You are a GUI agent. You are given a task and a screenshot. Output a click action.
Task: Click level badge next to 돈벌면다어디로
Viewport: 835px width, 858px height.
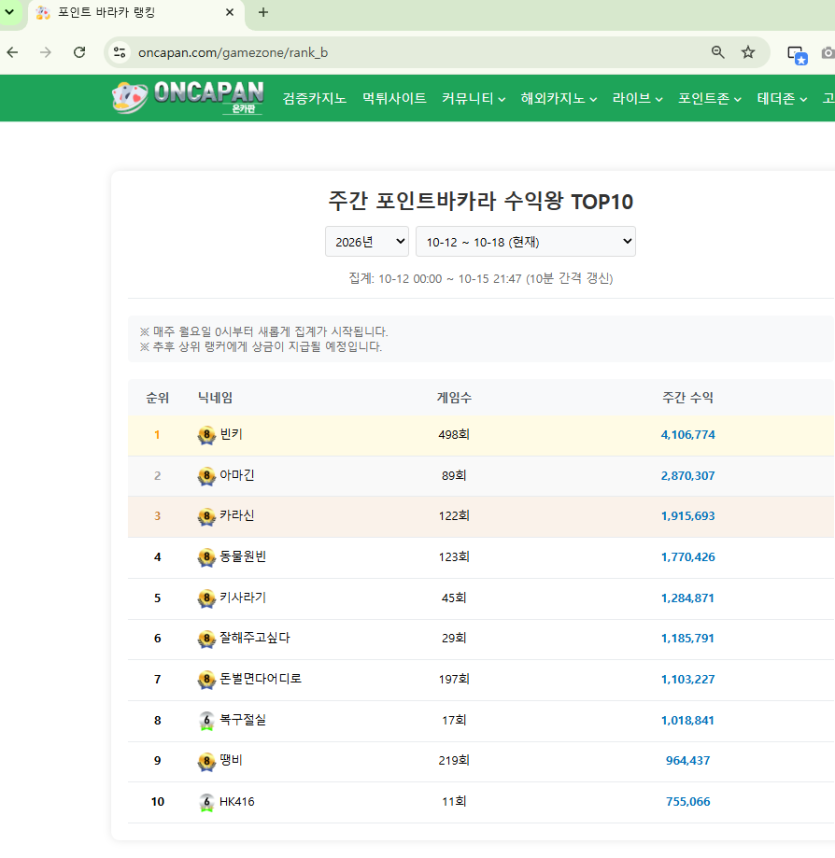pyautogui.click(x=206, y=680)
